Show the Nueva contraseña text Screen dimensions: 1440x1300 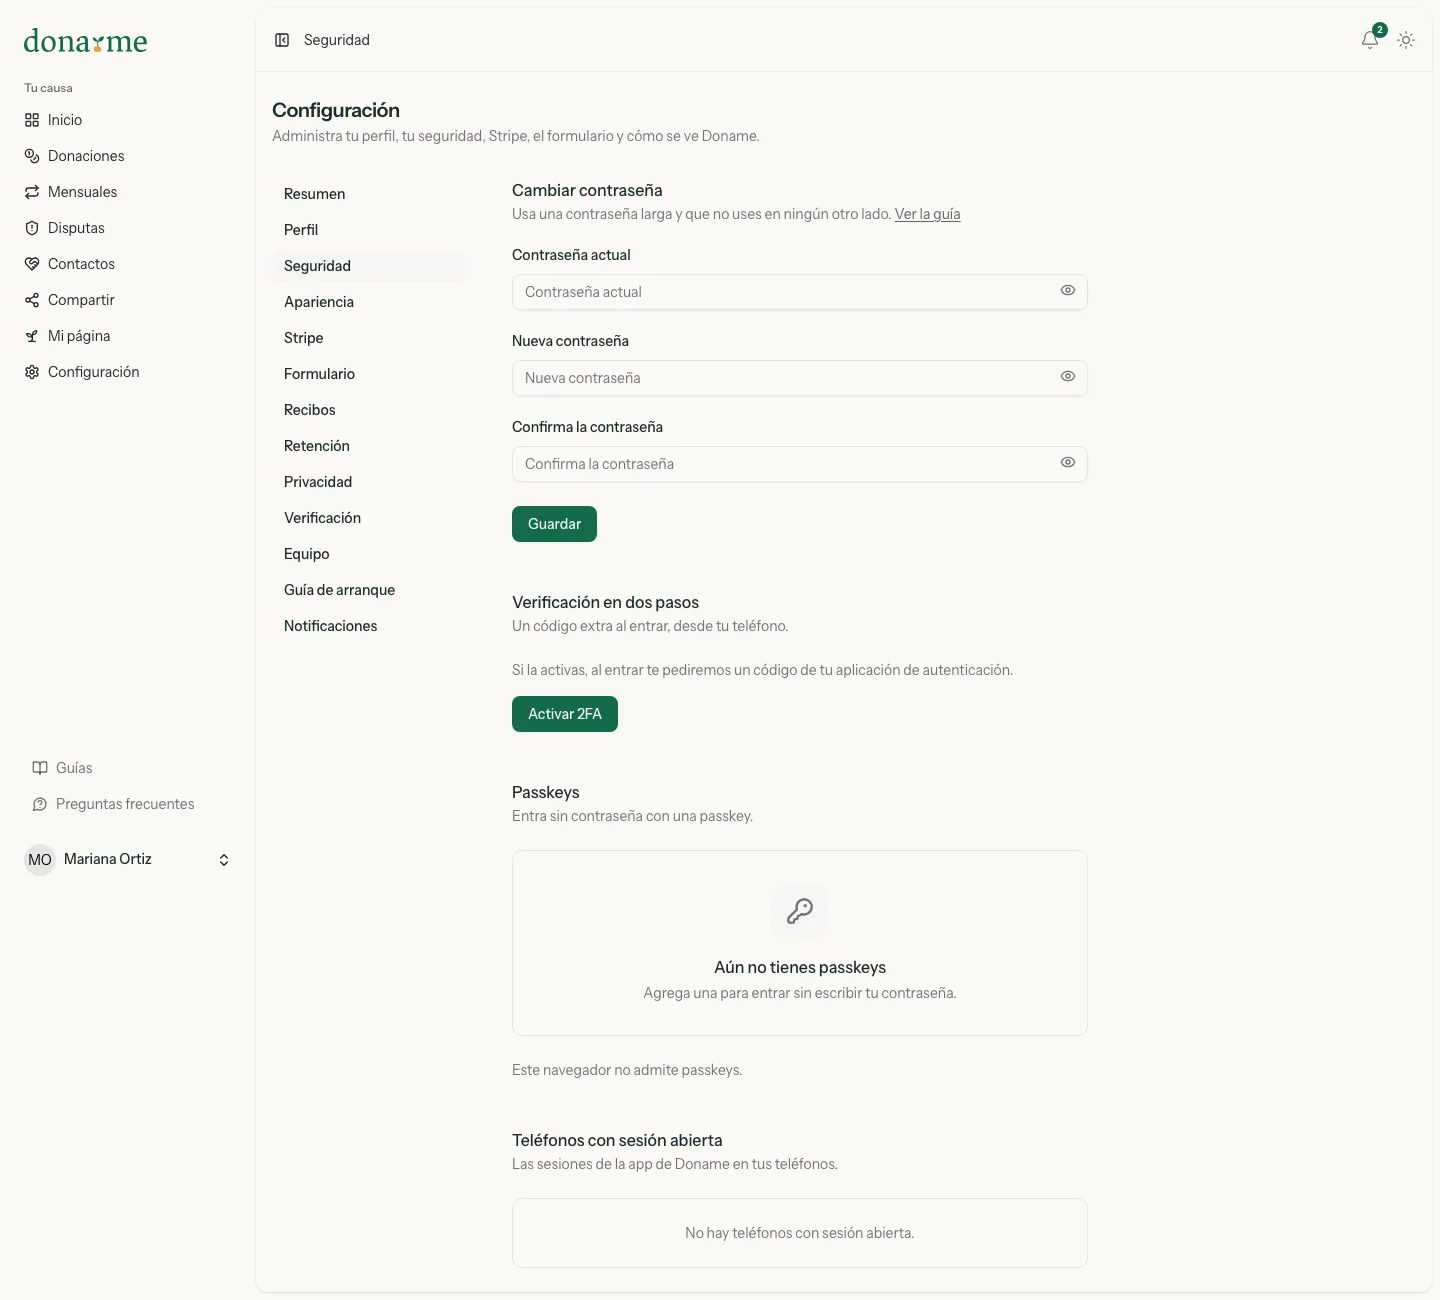point(1068,376)
